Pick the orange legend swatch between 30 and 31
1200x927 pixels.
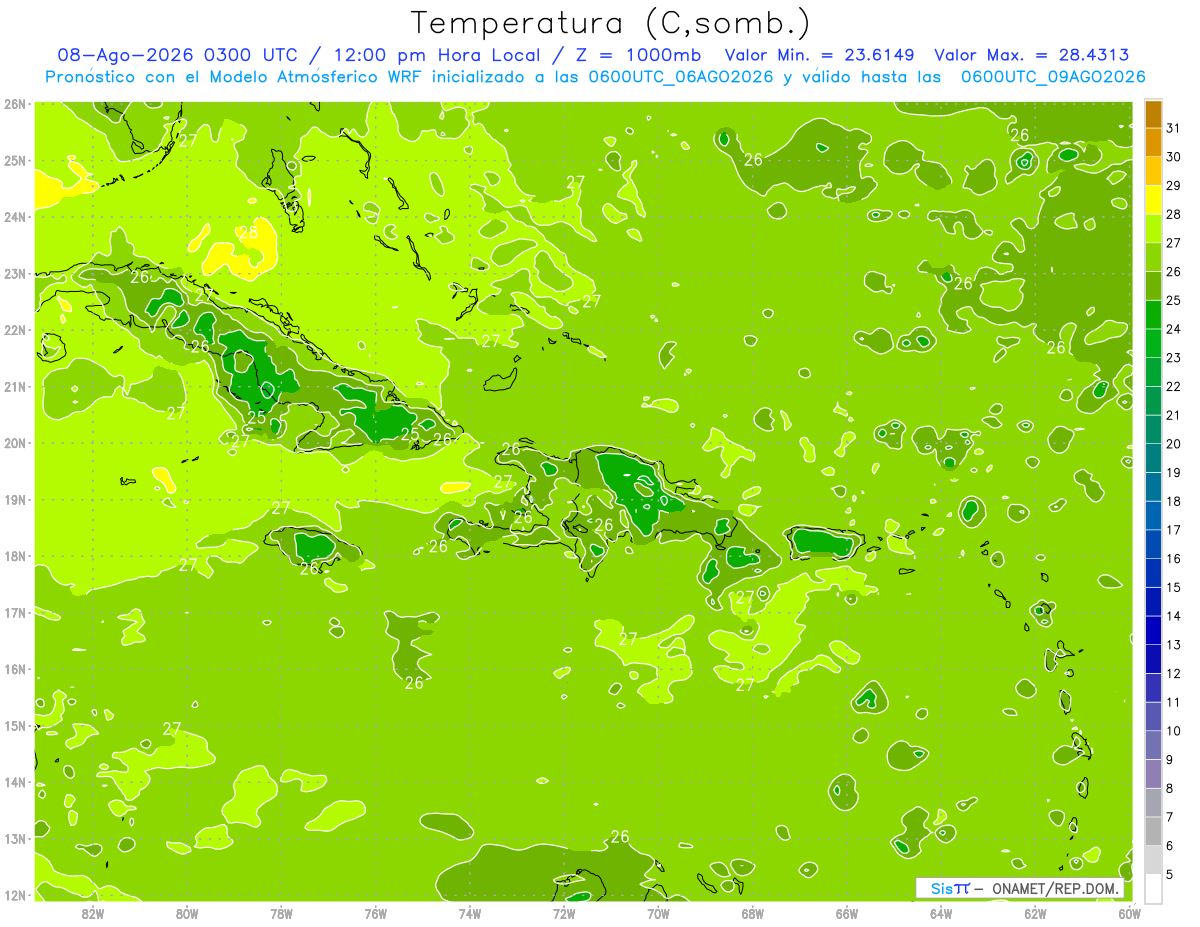[x=1153, y=143]
